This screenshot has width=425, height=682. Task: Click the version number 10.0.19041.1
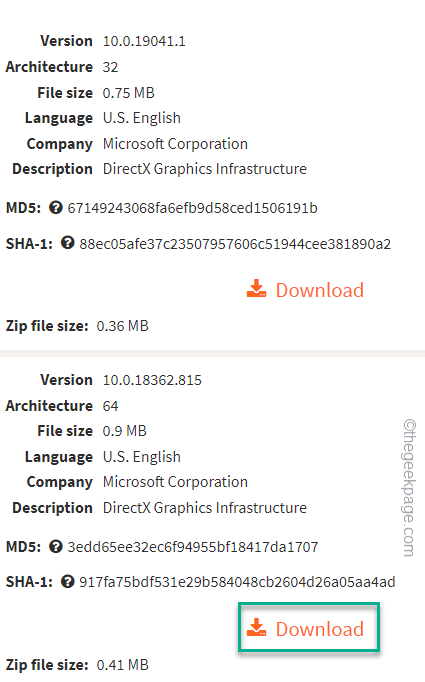tap(144, 41)
